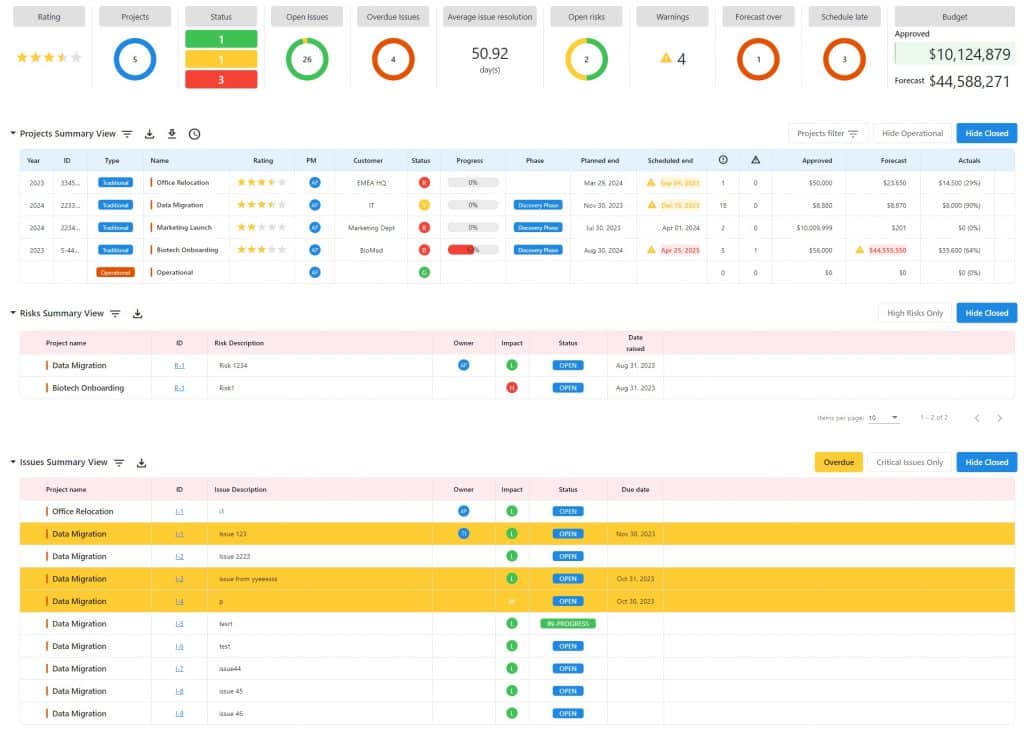Viewport: 1024px width, 729px height.
Task: Open the Issues Summary View filter icon
Action: click(x=119, y=463)
